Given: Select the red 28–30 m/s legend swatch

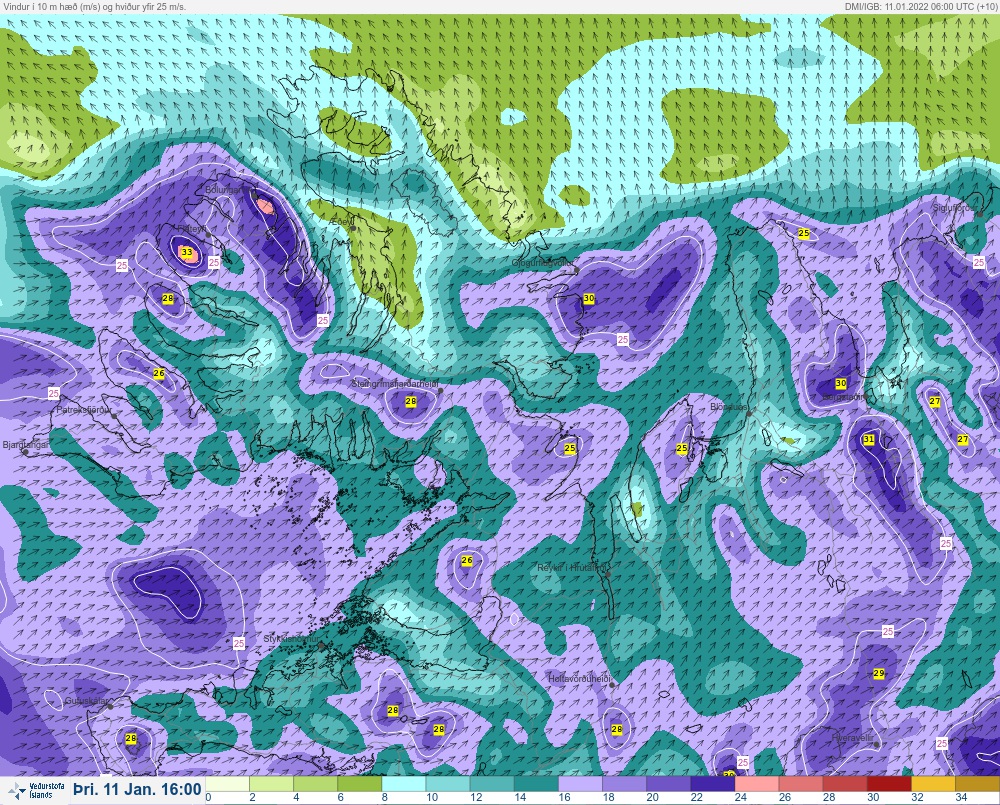Looking at the screenshot, I should coord(845,783).
